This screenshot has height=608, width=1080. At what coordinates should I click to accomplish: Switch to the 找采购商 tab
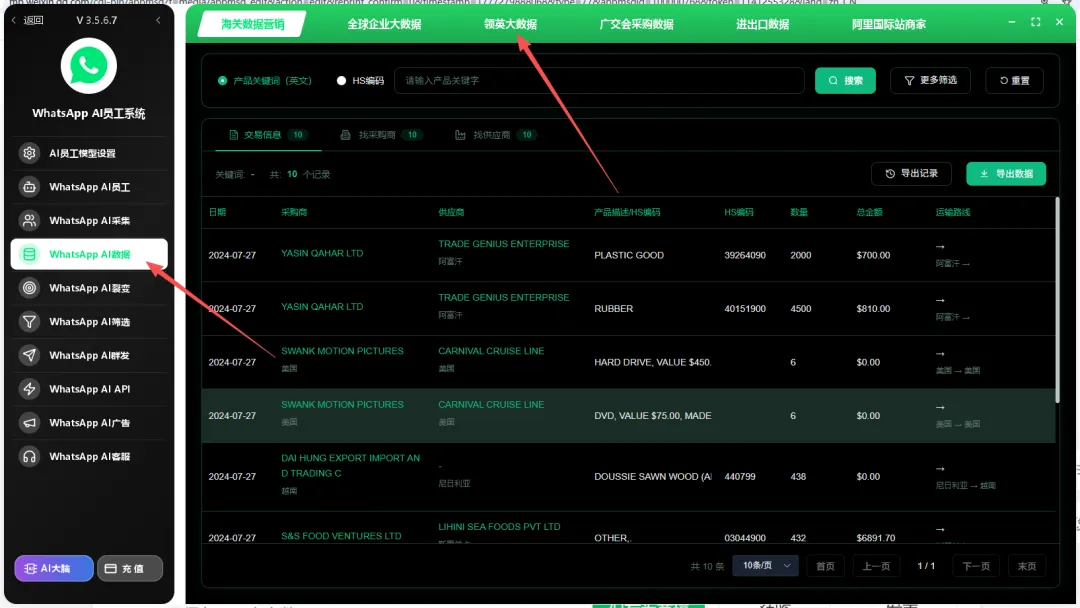381,135
